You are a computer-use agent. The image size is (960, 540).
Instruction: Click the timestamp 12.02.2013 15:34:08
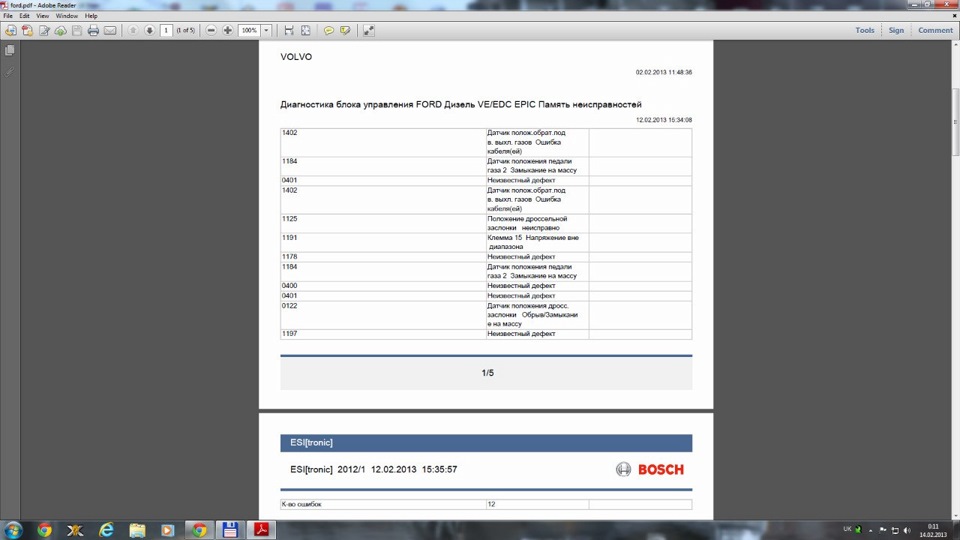tap(664, 120)
